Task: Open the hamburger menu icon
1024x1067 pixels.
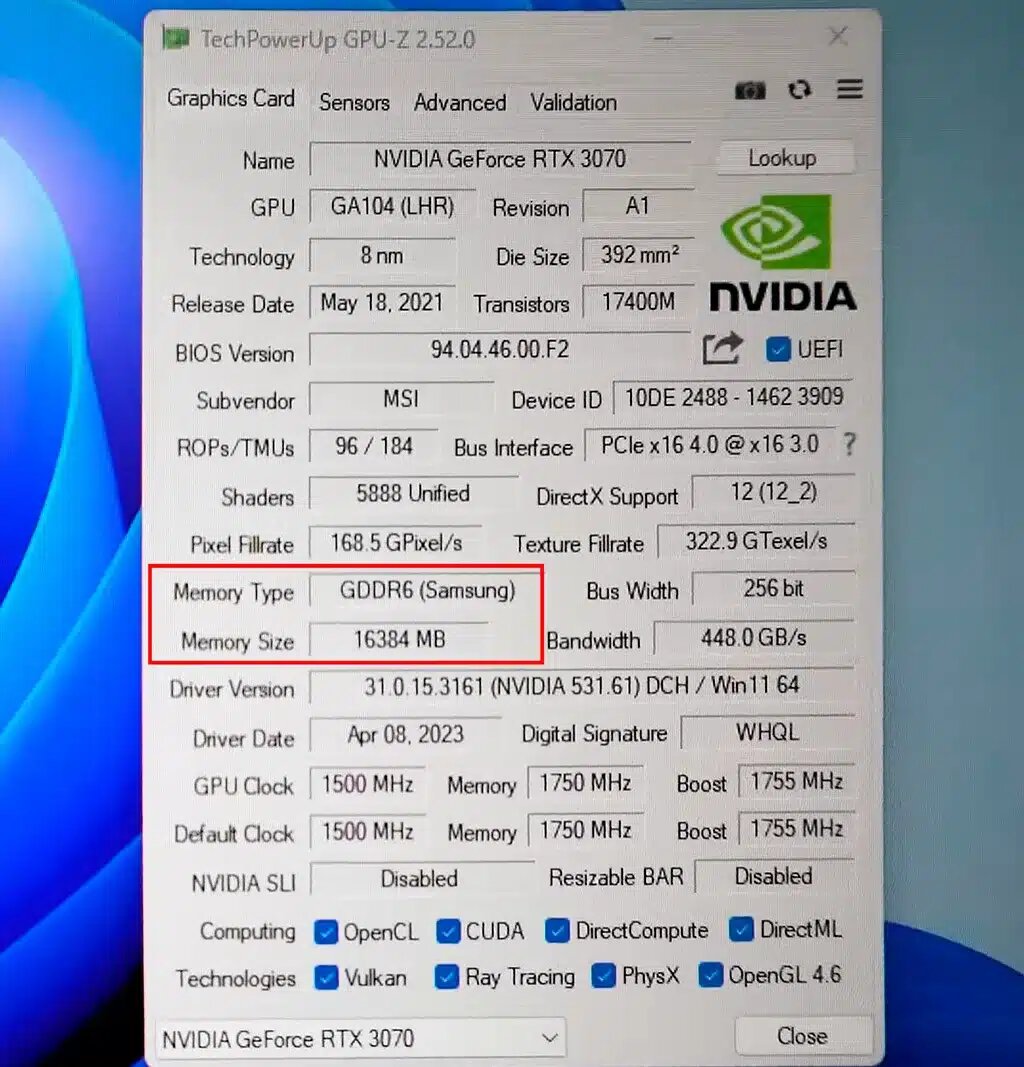Action: tap(849, 89)
